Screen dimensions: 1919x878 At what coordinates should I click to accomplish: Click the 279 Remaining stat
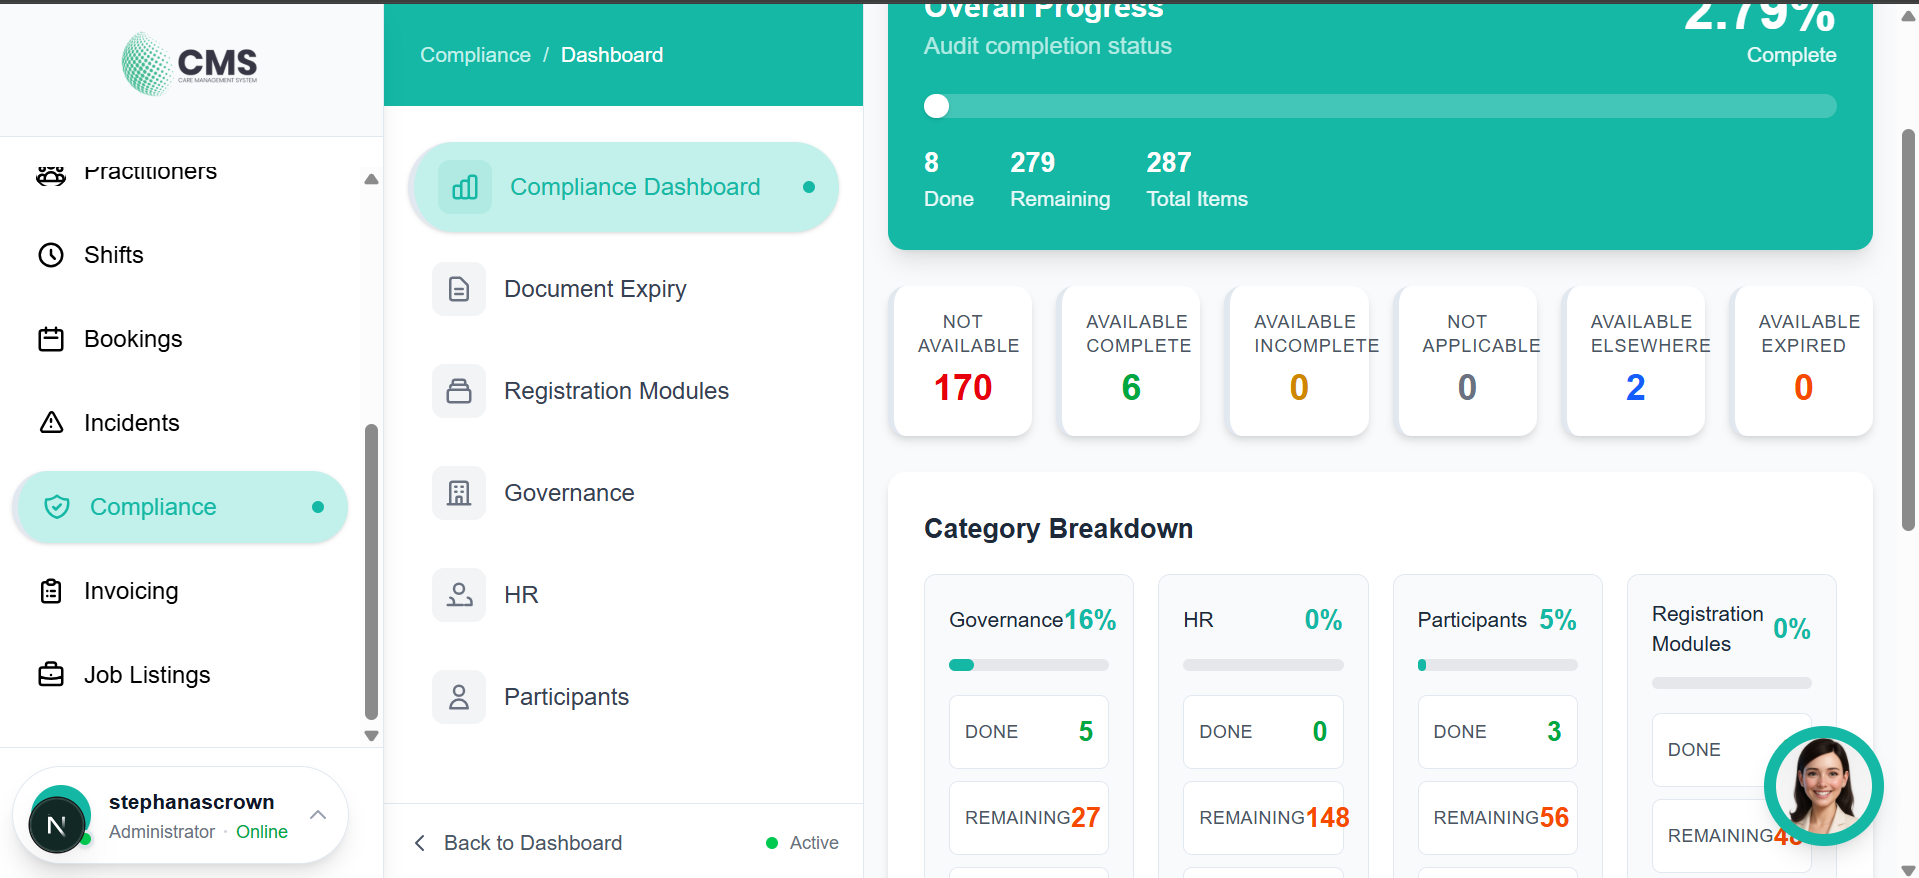tap(1060, 179)
